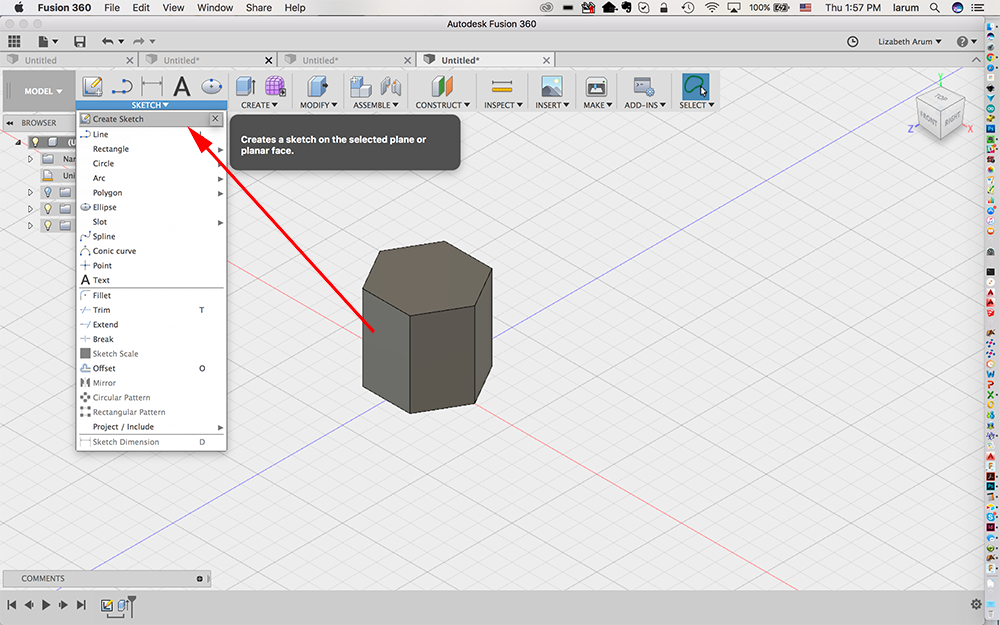Screen dimensions: 1000x625
Task: Activate the Measure inspect icon
Action: [503, 86]
